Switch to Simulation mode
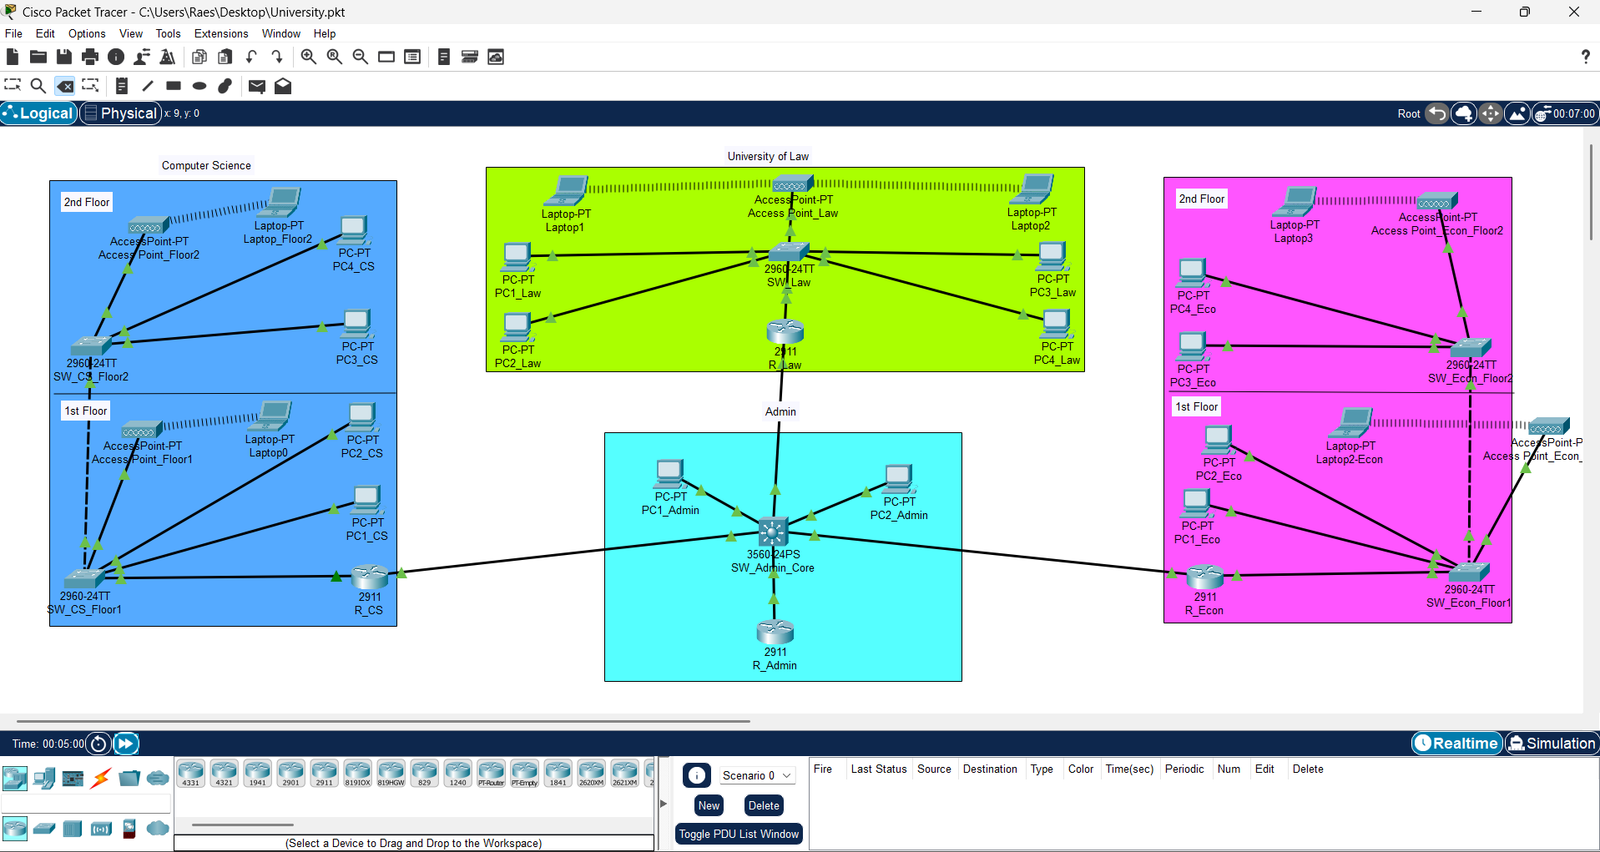 pos(1552,743)
